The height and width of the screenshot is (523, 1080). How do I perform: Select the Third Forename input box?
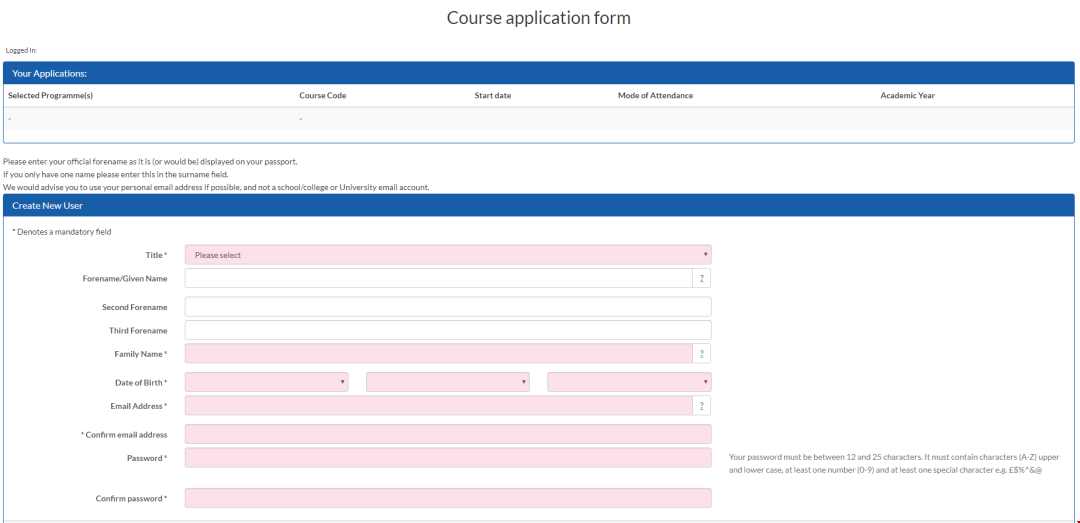coord(448,330)
